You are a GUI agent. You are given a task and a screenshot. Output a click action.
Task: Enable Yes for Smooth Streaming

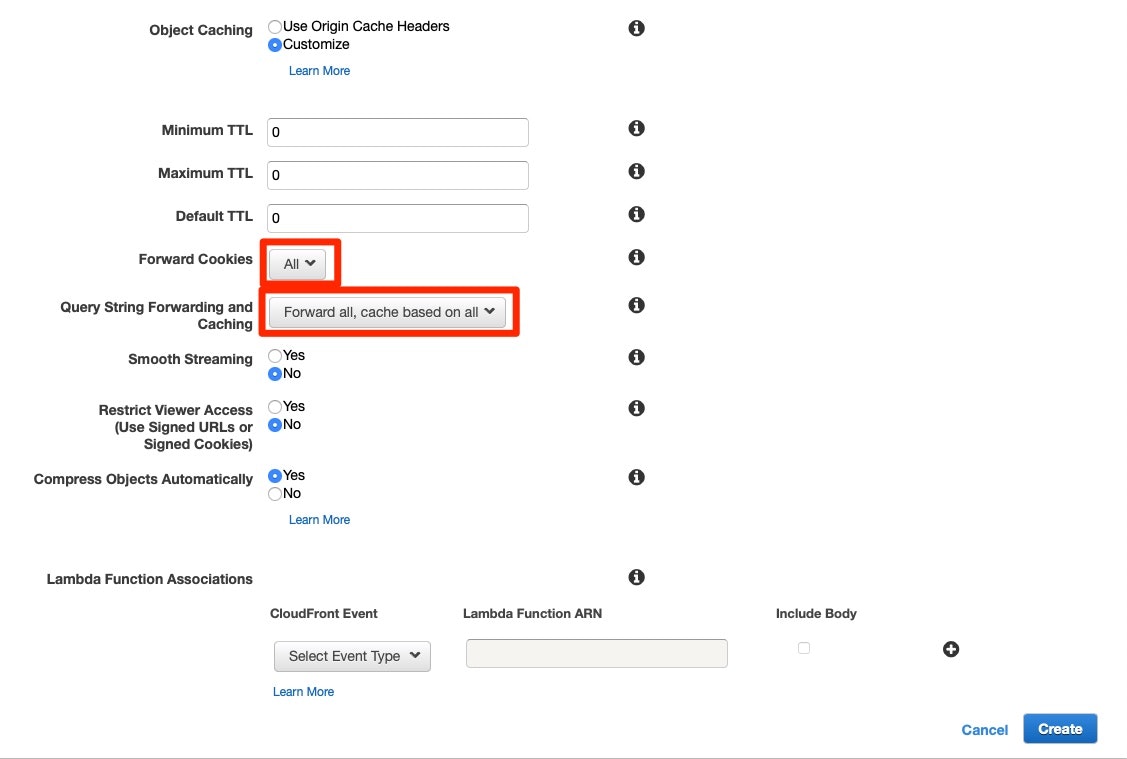(x=274, y=355)
